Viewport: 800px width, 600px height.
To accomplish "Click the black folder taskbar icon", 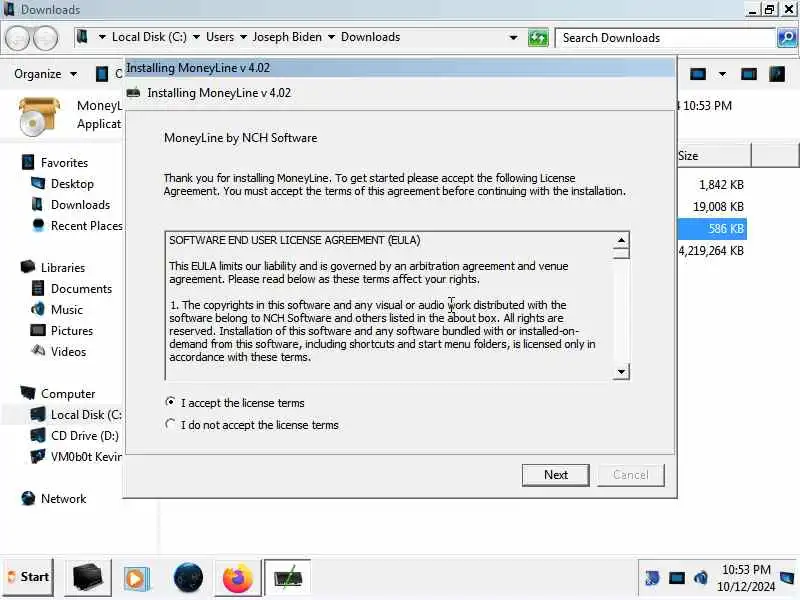I will coord(87,579).
